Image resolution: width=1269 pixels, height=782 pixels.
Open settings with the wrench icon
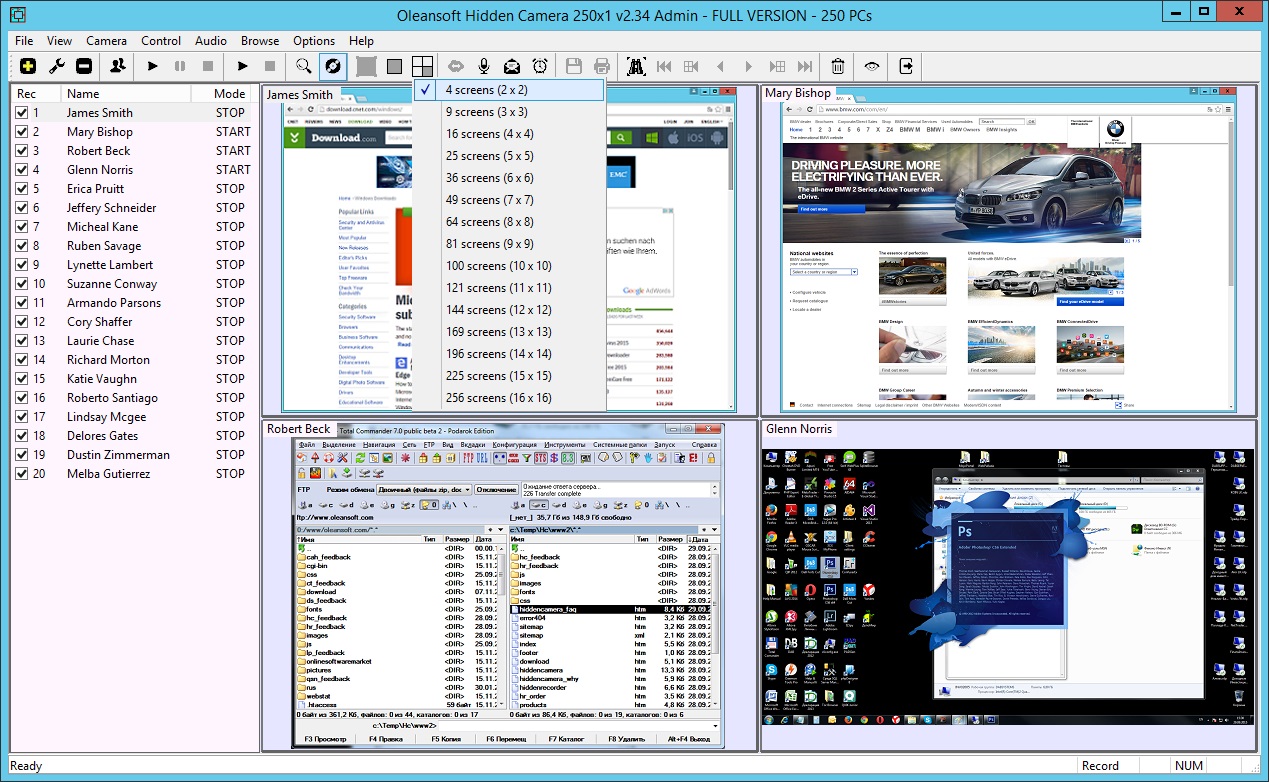57,66
